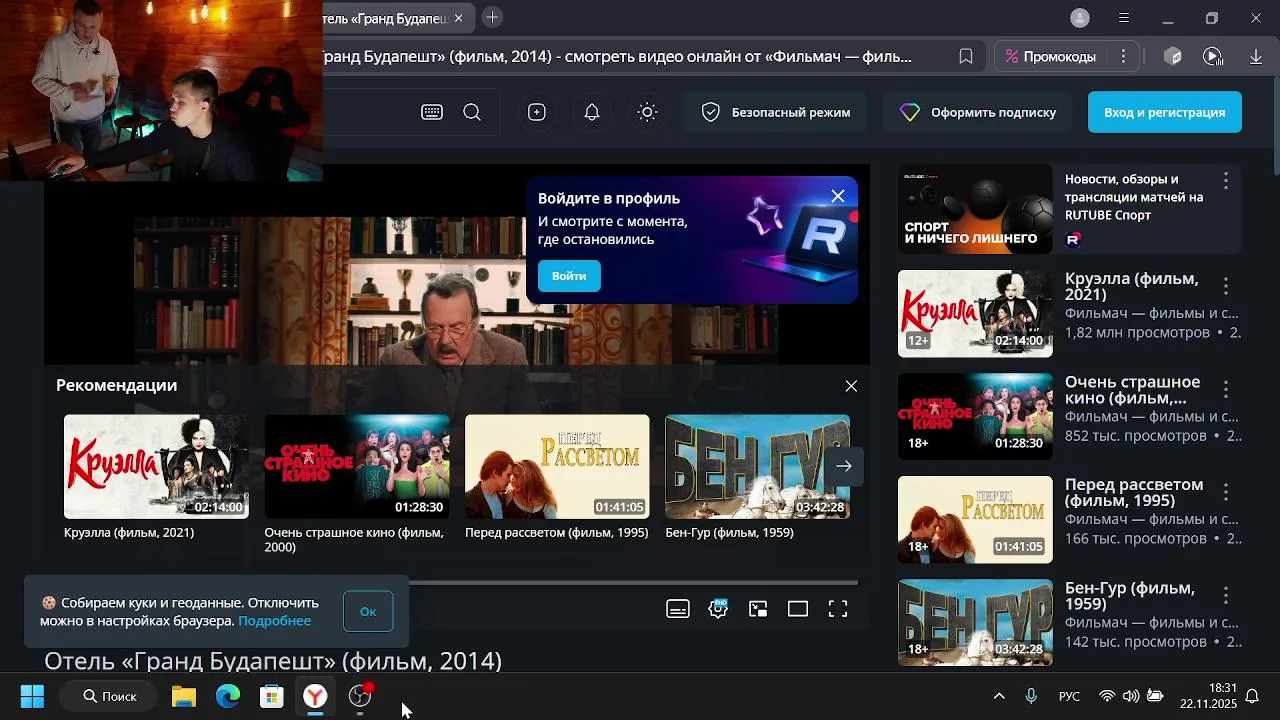The height and width of the screenshot is (720, 1280).
Task: Click the page address bar title text
Action: click(x=617, y=57)
